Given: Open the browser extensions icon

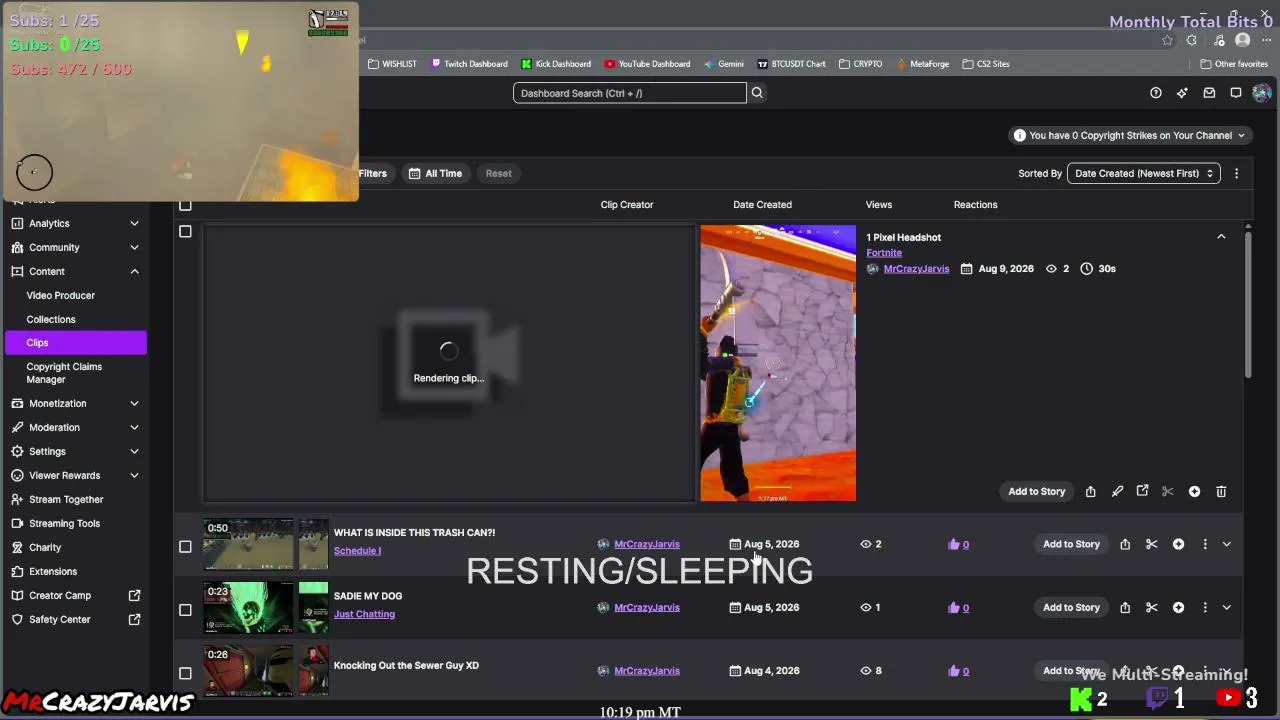Looking at the screenshot, I should pos(1191,40).
